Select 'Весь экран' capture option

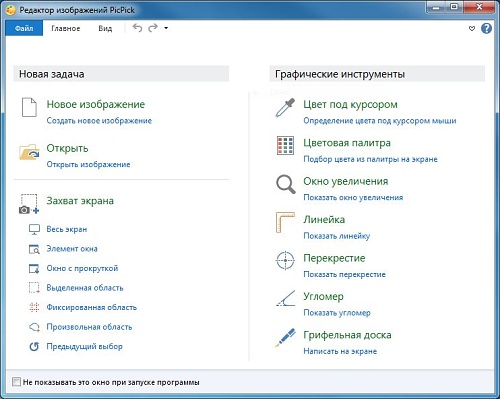tap(67, 229)
